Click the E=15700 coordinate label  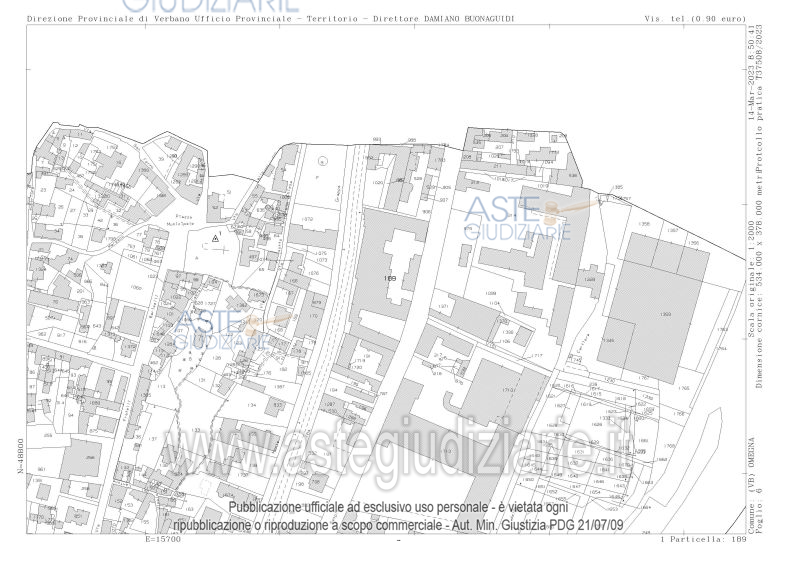[163, 540]
